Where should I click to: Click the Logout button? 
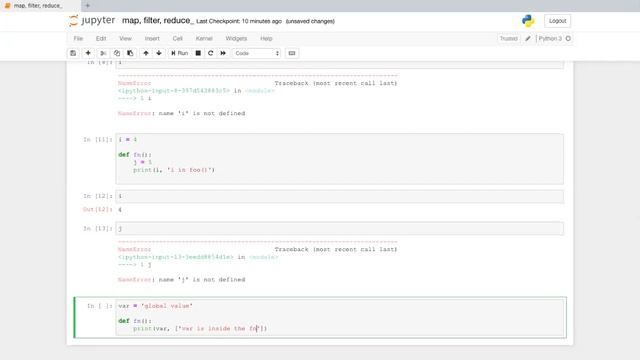(557, 21)
